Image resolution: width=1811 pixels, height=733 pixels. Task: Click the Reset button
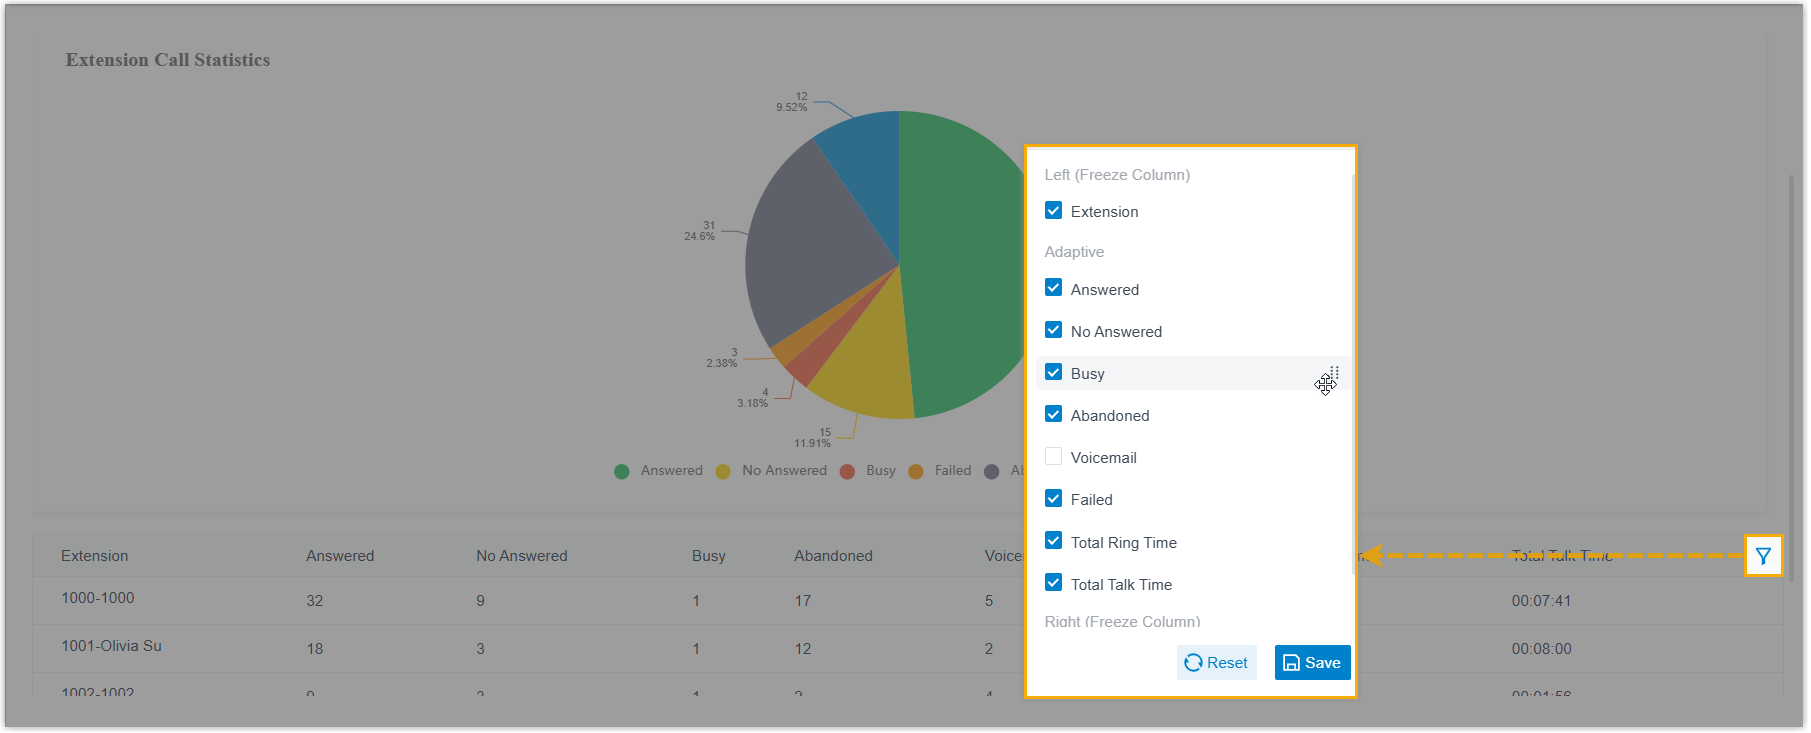click(1216, 663)
